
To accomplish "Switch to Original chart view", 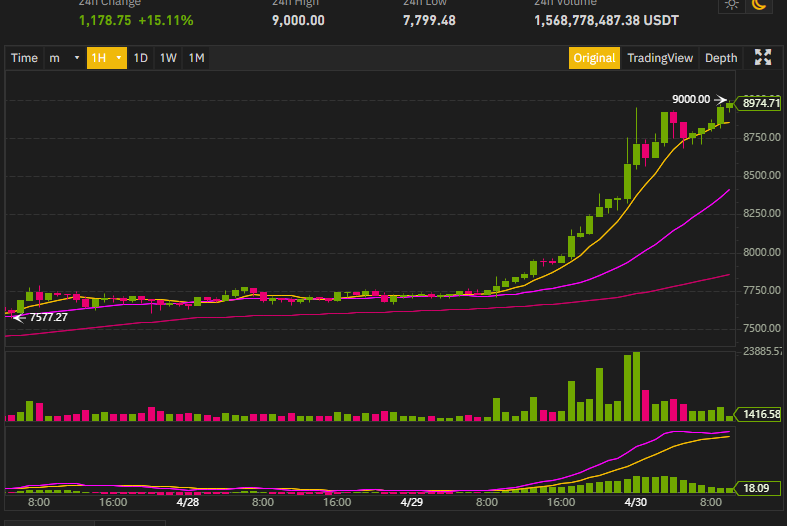I will pyautogui.click(x=594, y=58).
